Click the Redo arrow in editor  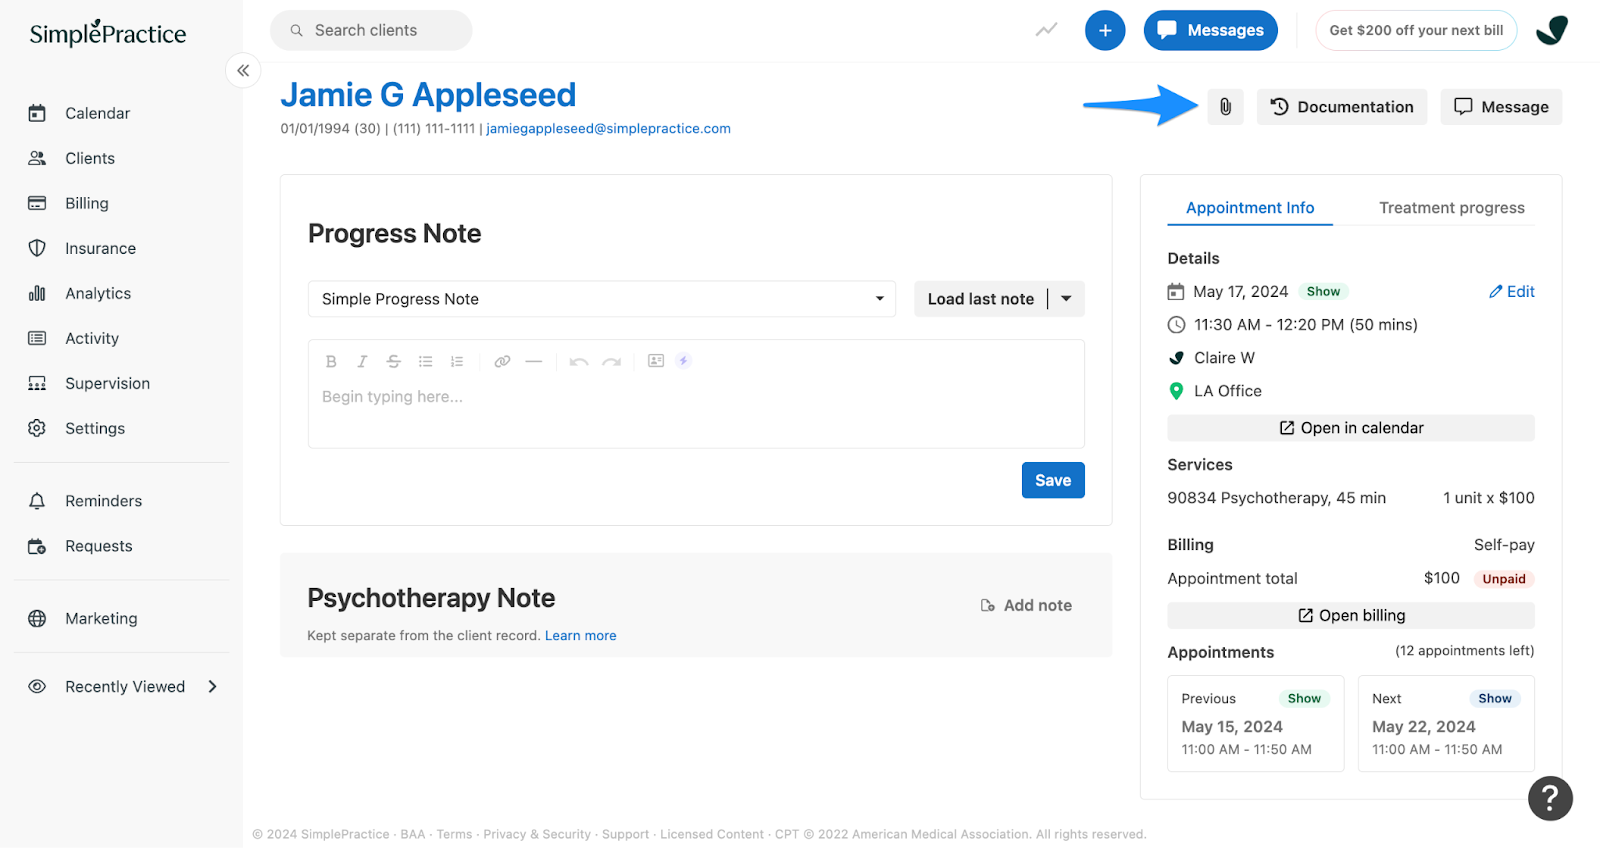click(611, 361)
